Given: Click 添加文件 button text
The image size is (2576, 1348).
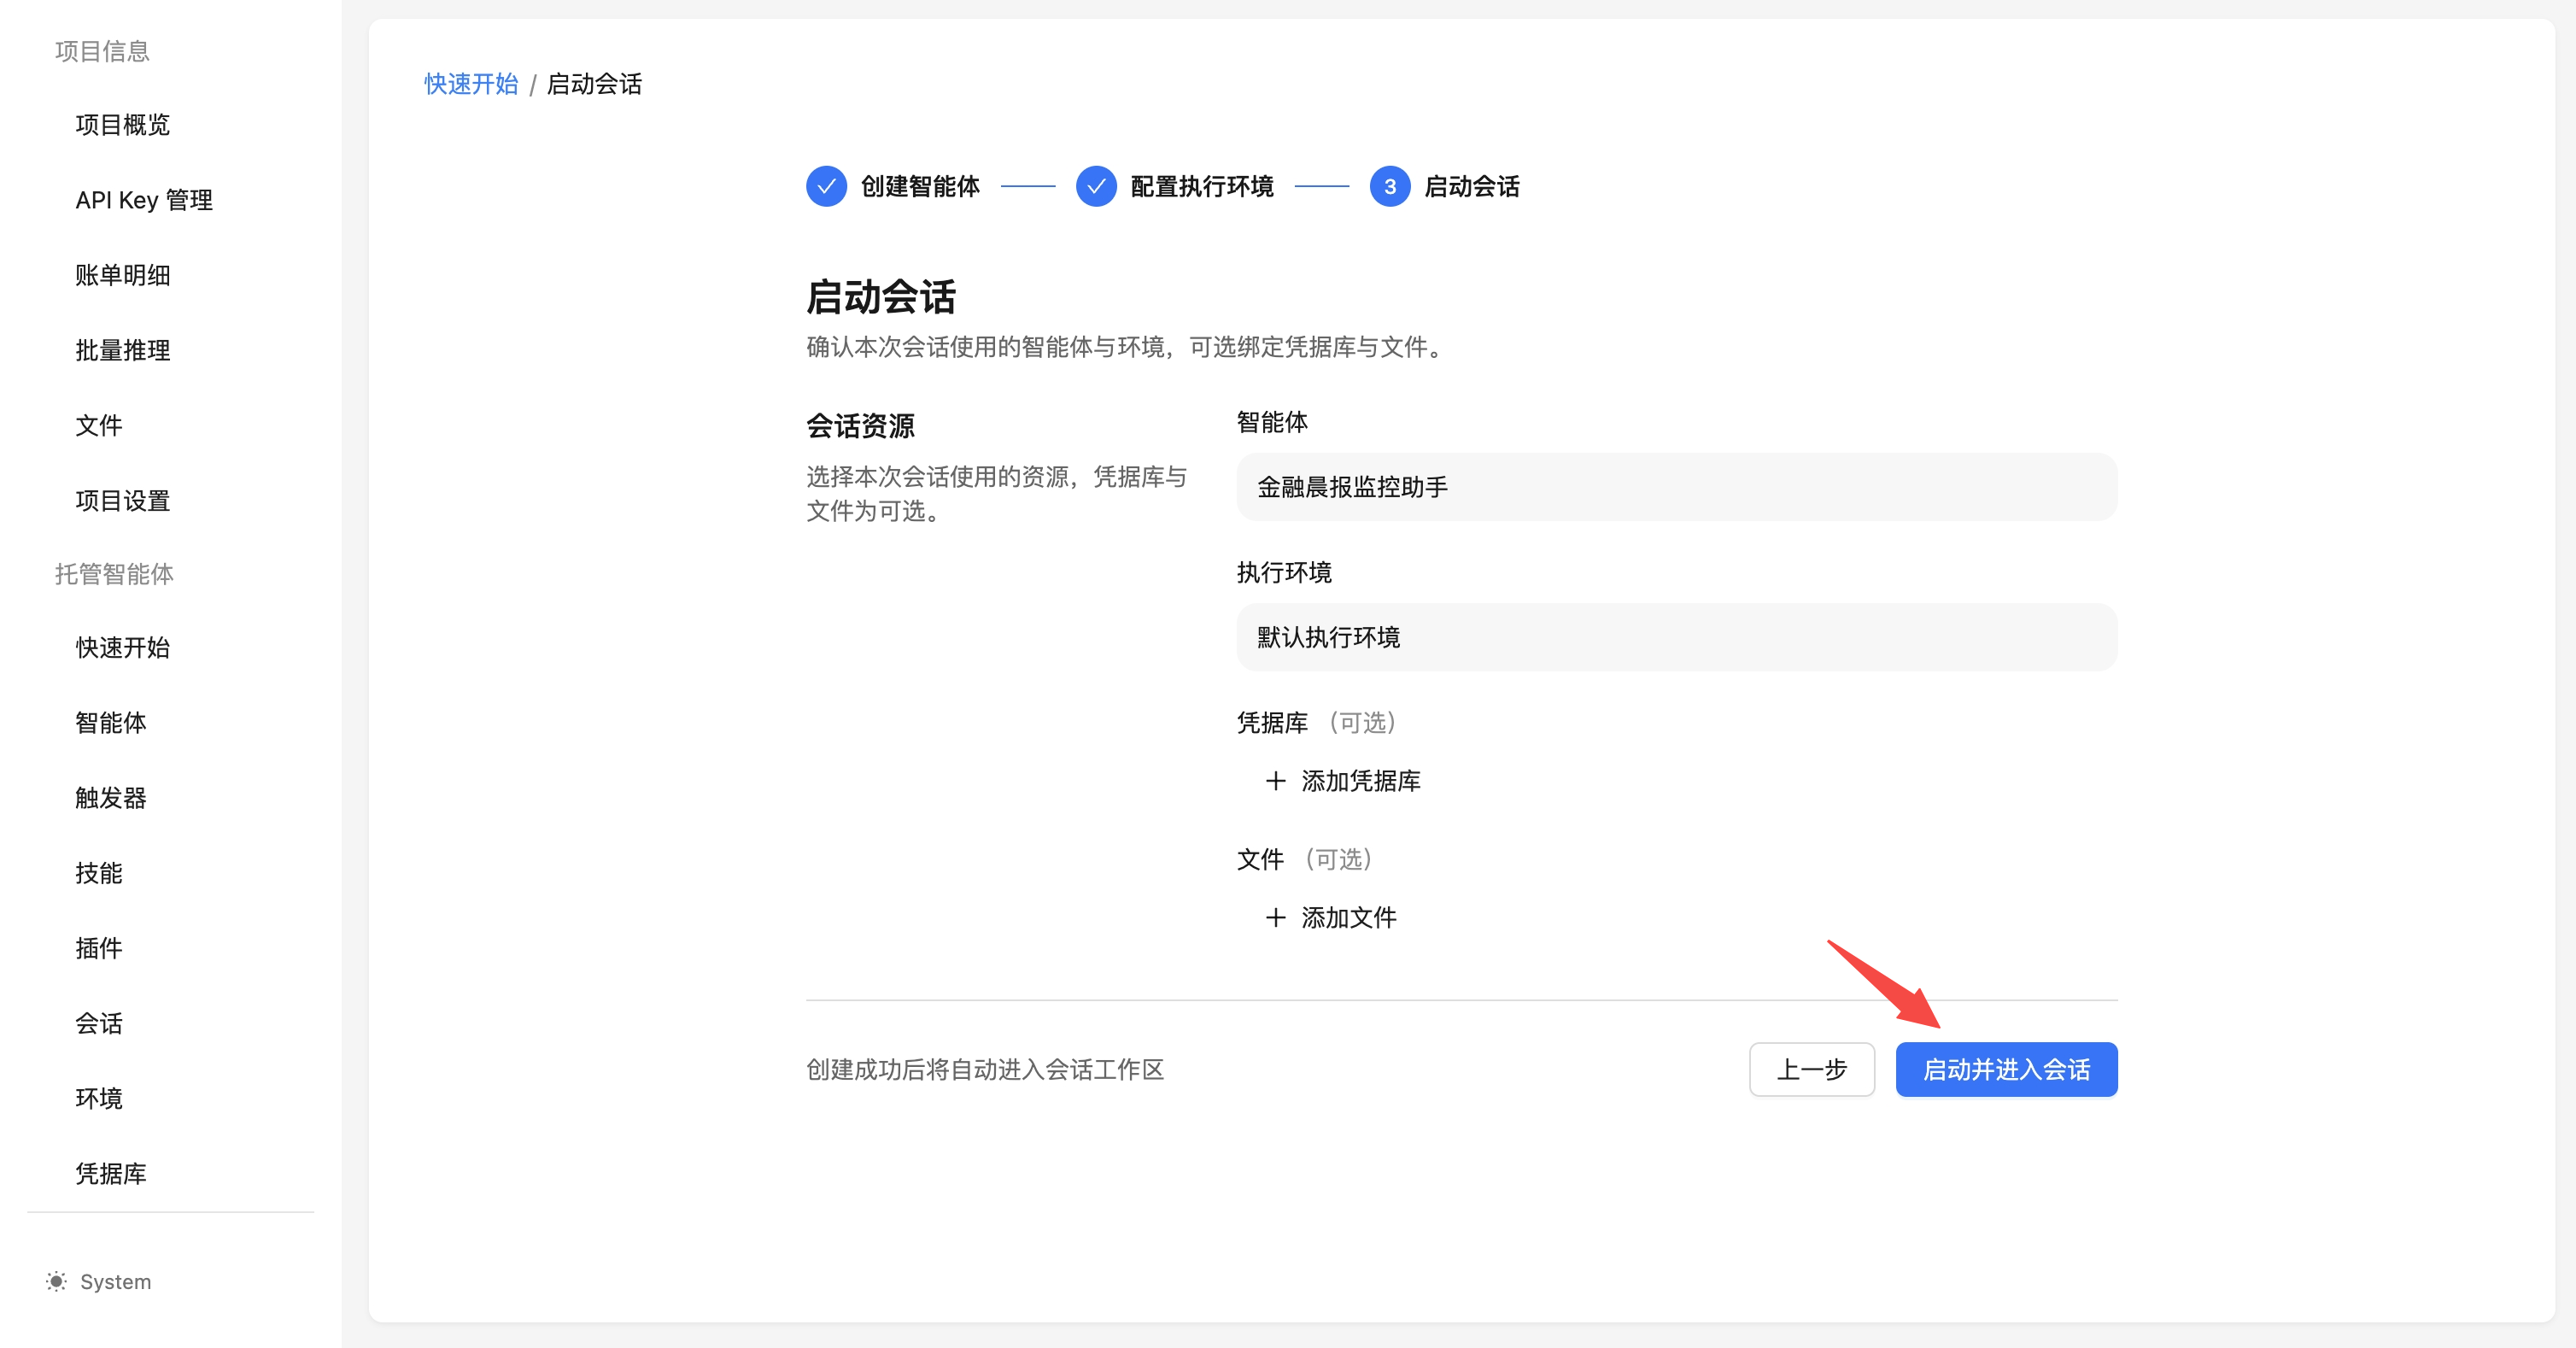Looking at the screenshot, I should point(1348,917).
